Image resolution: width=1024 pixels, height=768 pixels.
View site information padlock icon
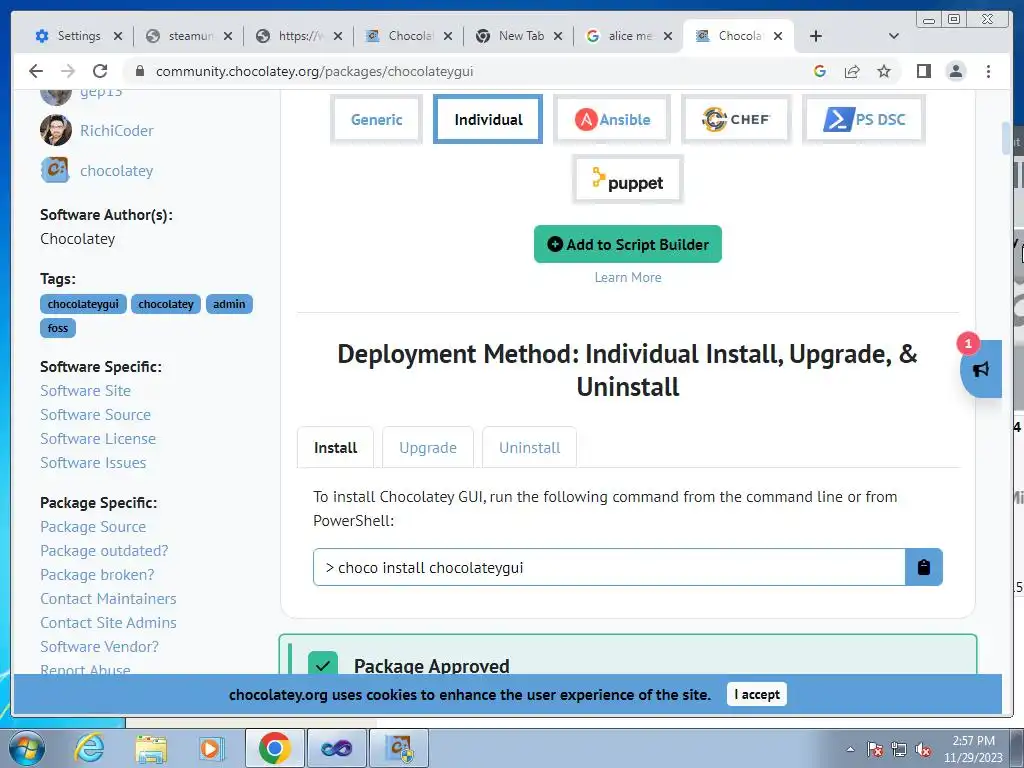(139, 71)
